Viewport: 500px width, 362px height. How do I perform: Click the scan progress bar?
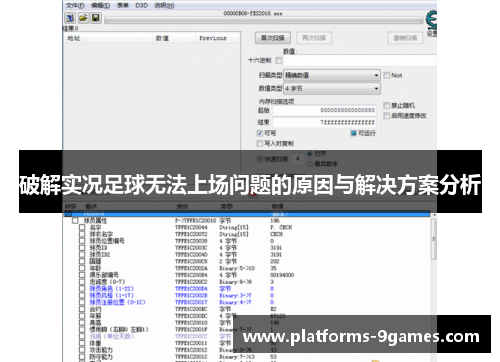(263, 20)
